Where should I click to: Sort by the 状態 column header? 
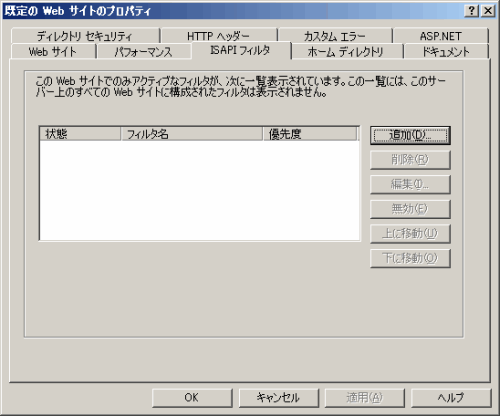click(x=80, y=134)
